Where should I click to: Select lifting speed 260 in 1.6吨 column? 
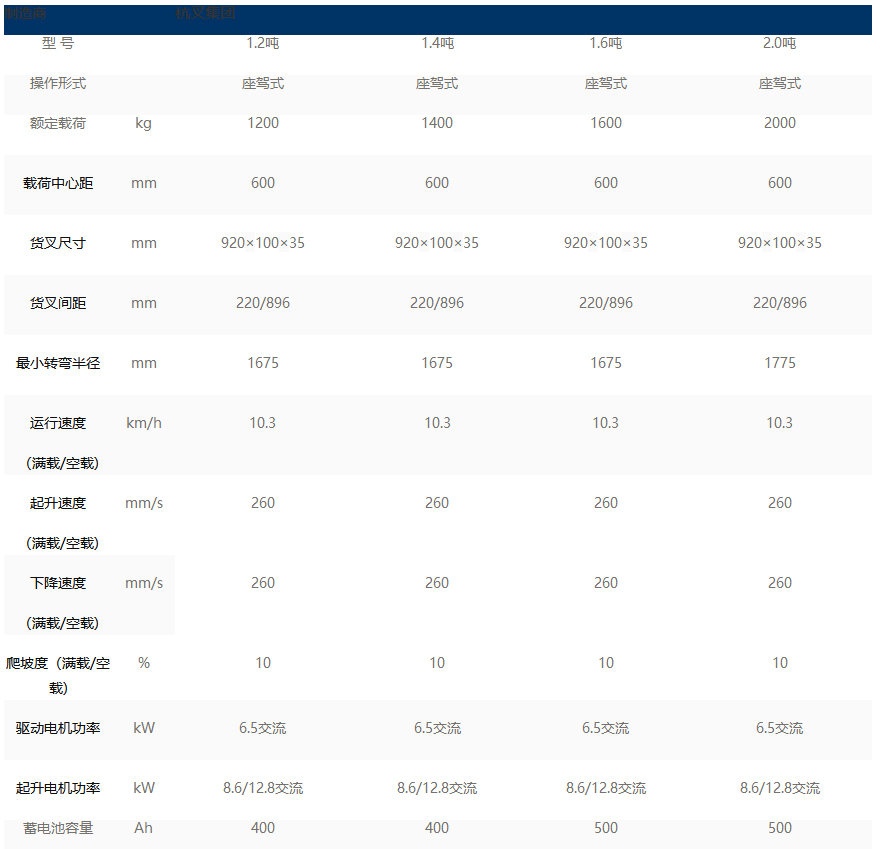click(x=606, y=503)
